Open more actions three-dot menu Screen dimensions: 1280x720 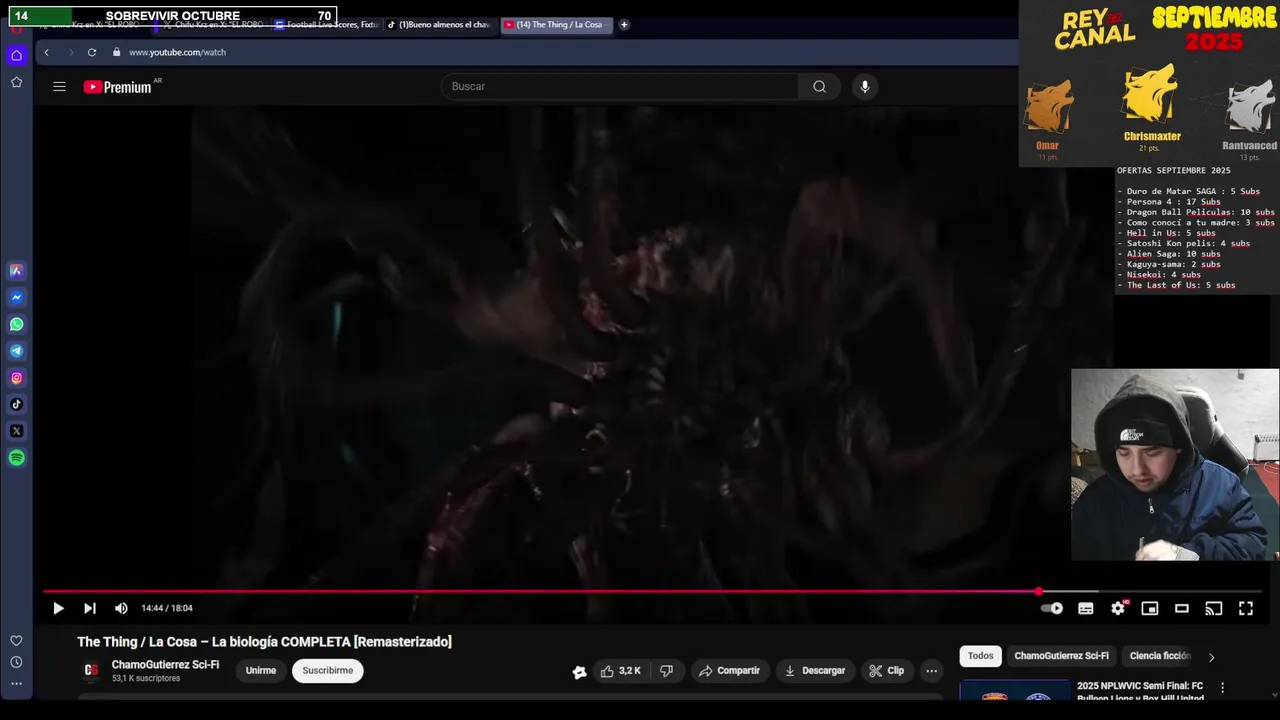[x=932, y=671]
